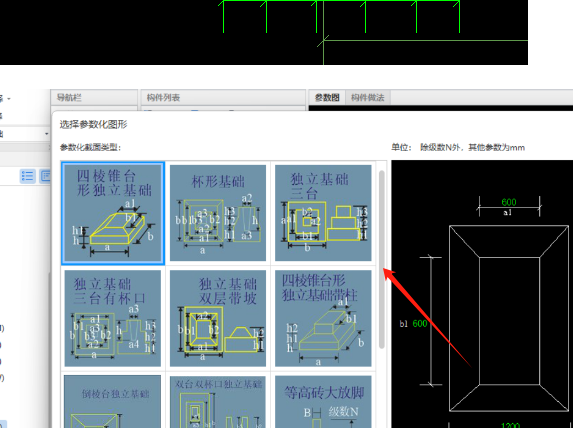Switch to the 参数图 tab
573x428 pixels.
pos(327,98)
